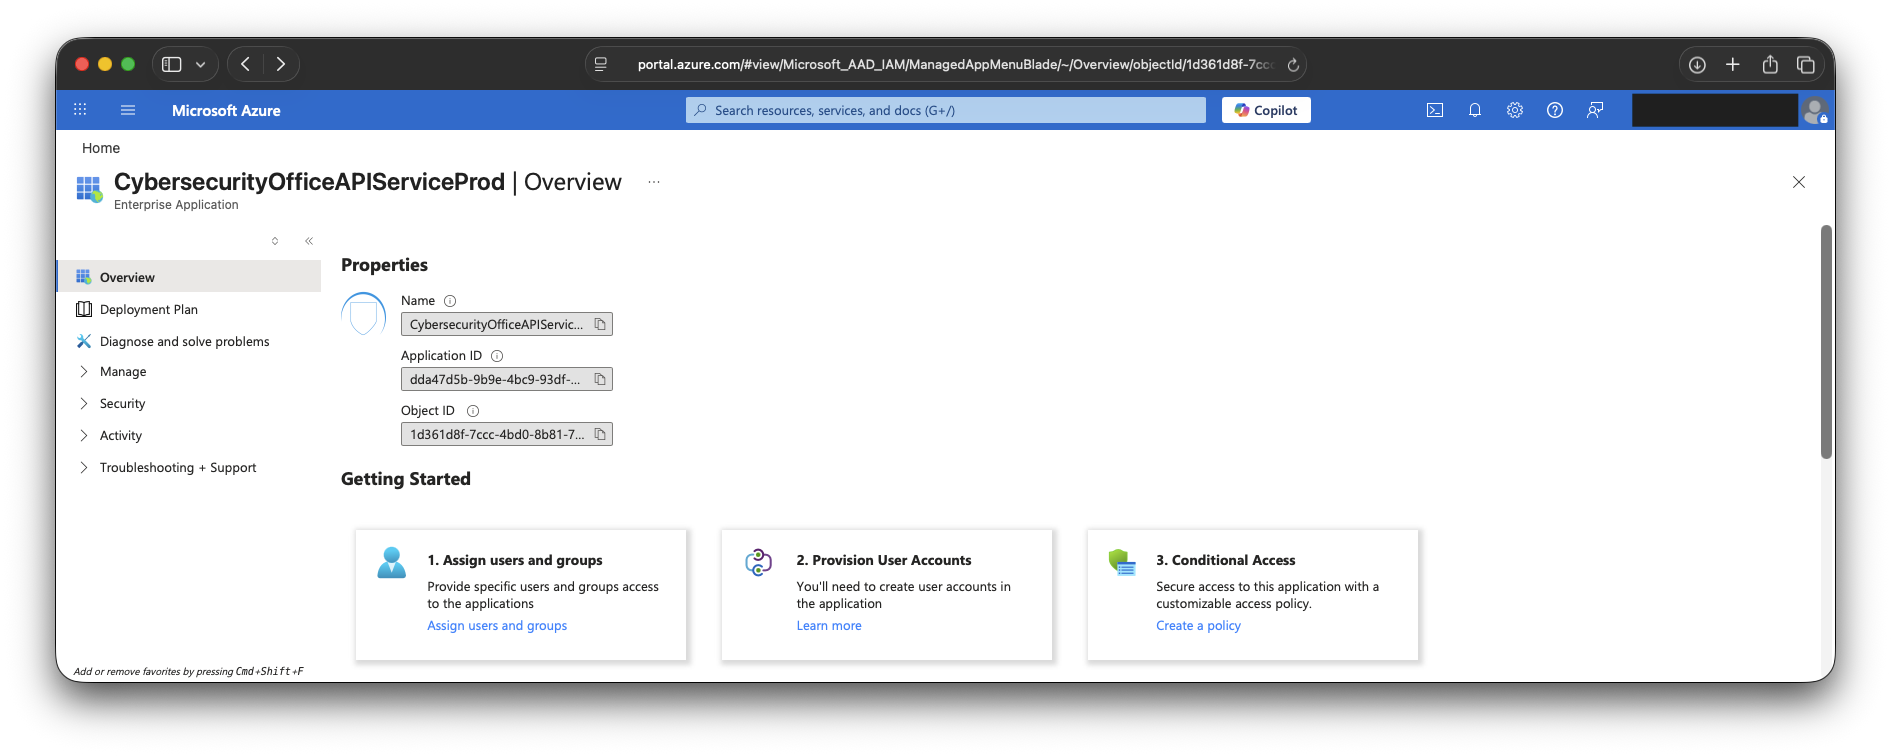
Task: Click the search resources input field
Action: click(945, 110)
